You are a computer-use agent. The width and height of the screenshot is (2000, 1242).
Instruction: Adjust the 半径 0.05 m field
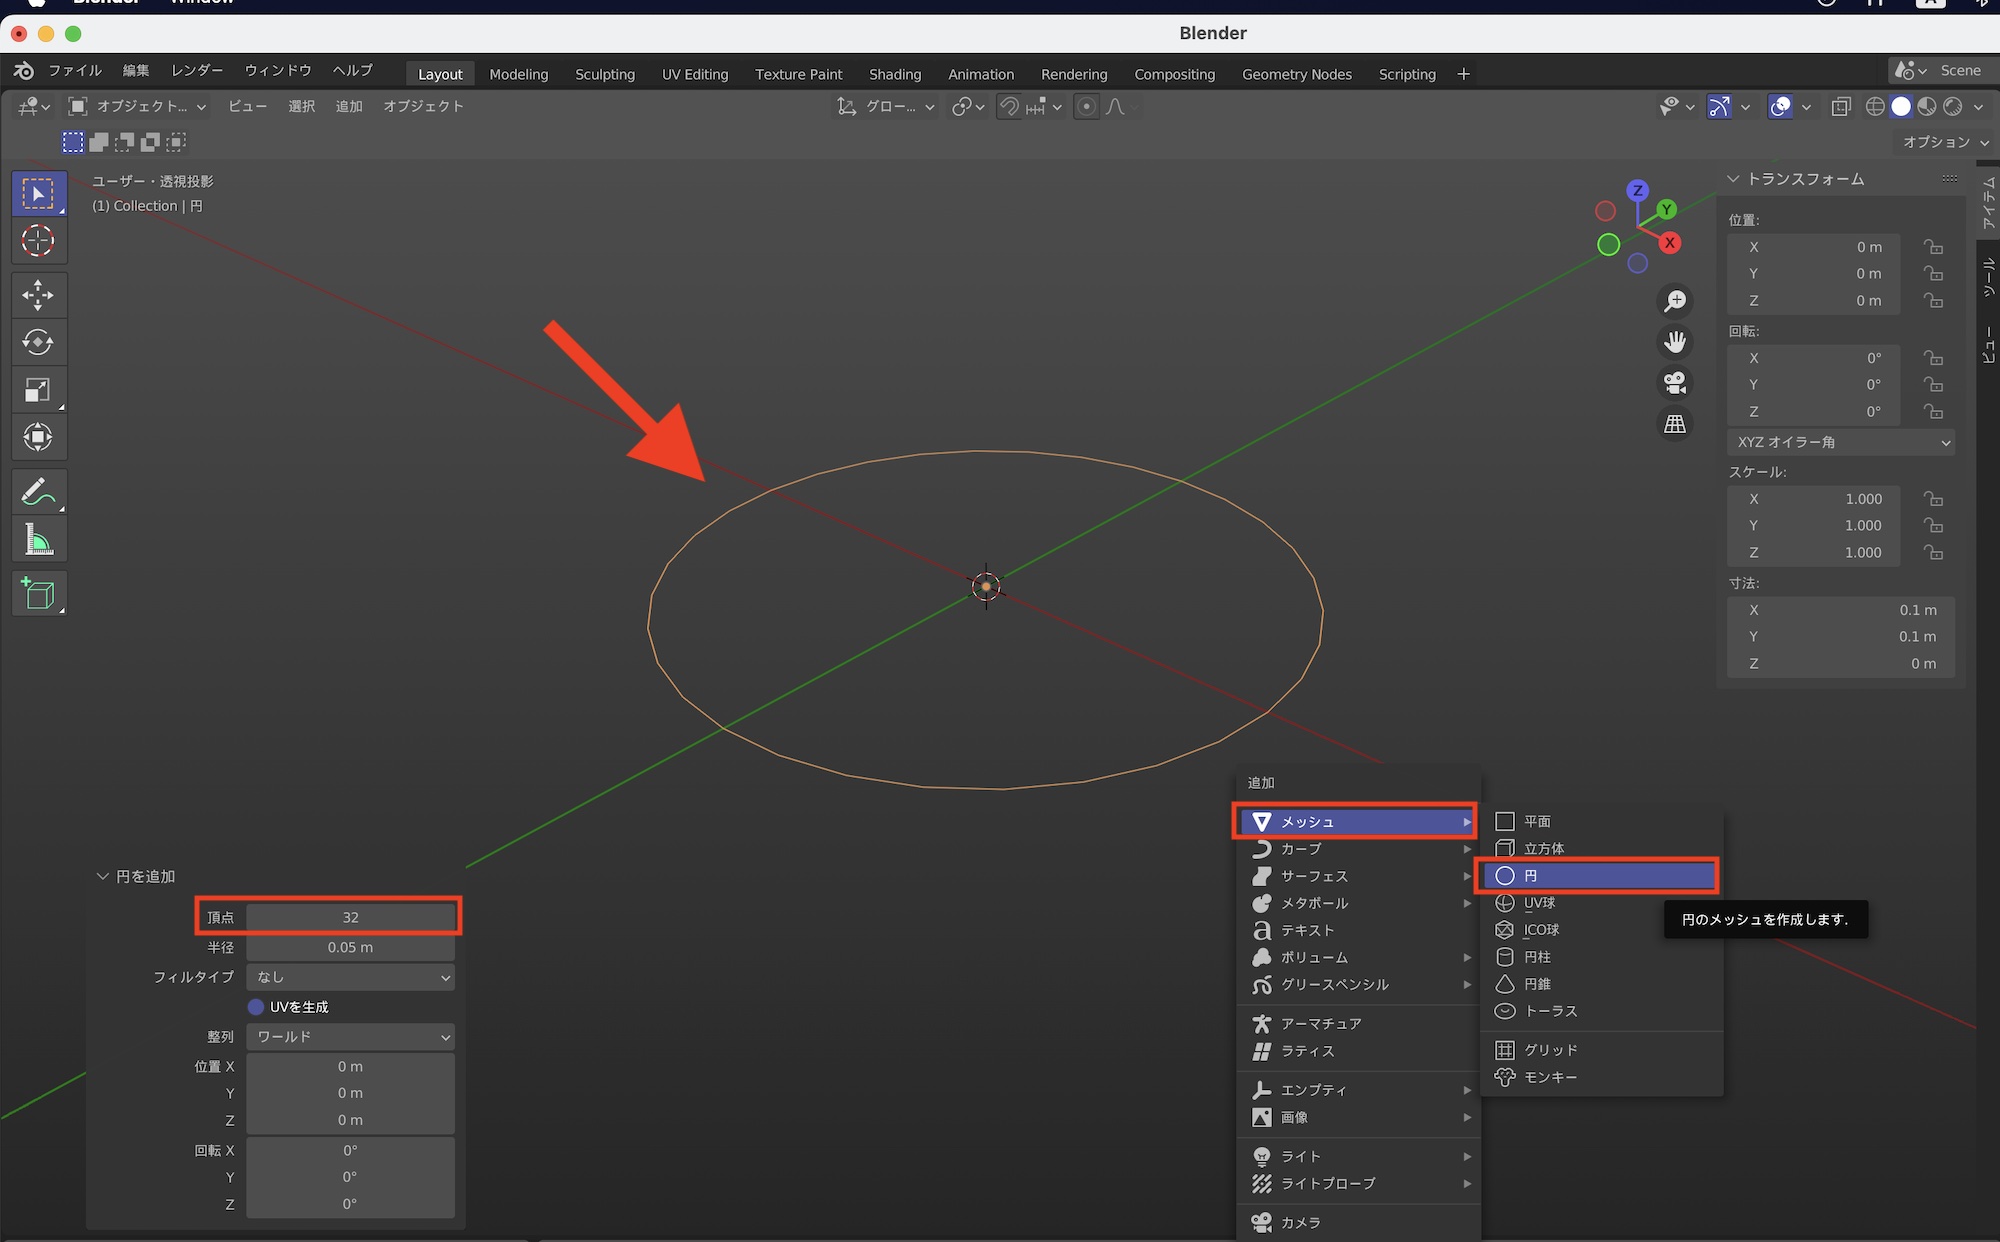[x=350, y=947]
